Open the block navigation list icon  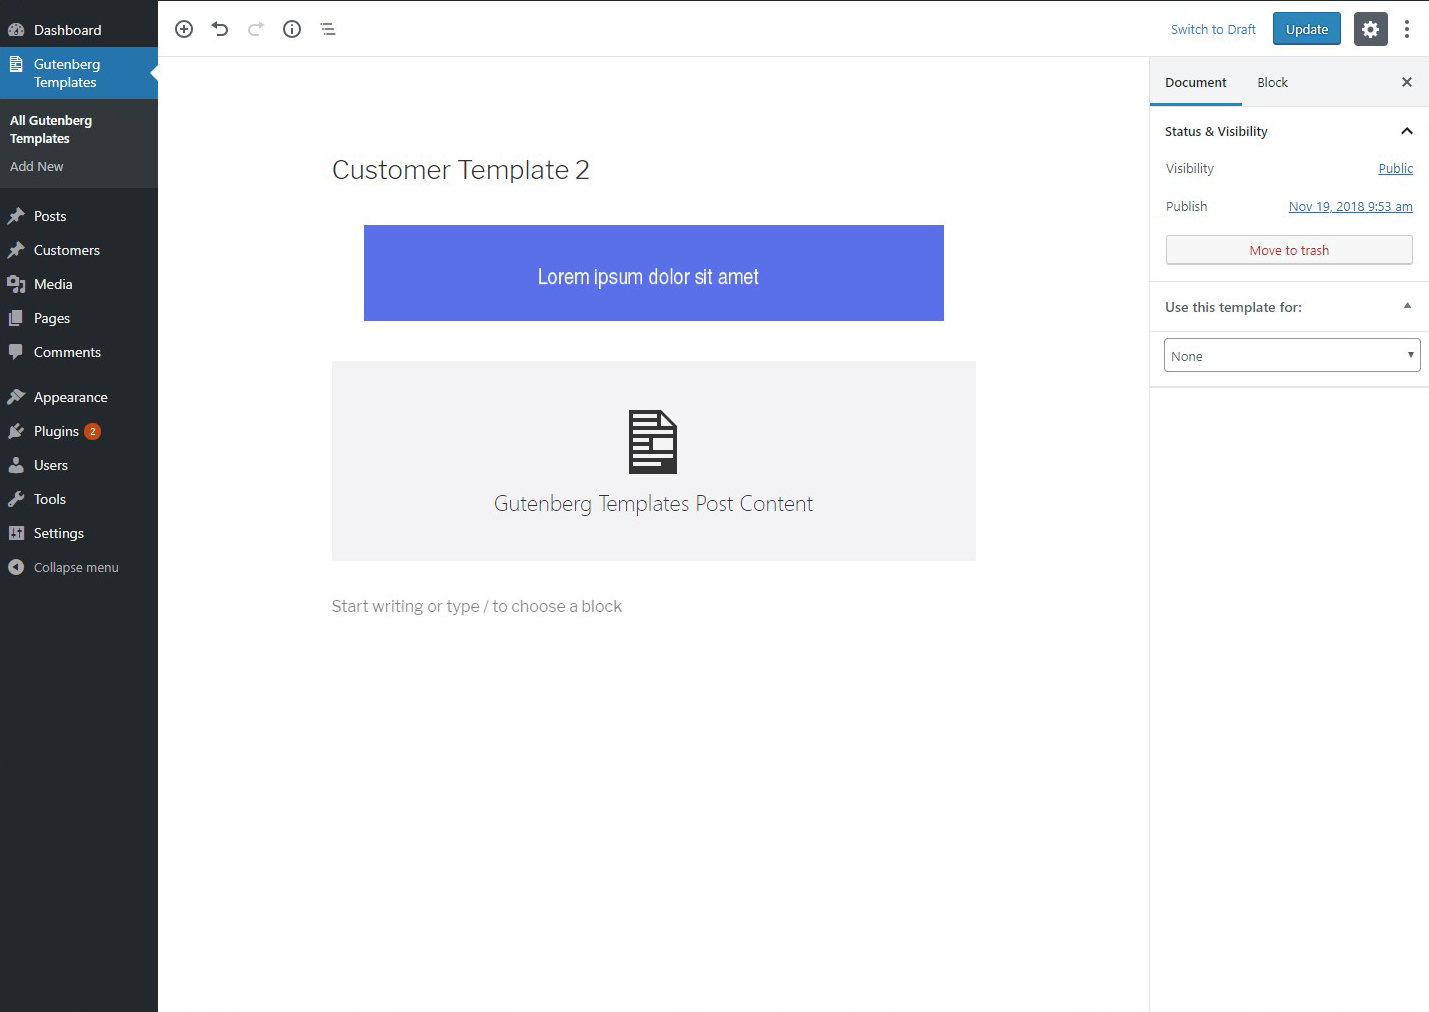pyautogui.click(x=328, y=29)
